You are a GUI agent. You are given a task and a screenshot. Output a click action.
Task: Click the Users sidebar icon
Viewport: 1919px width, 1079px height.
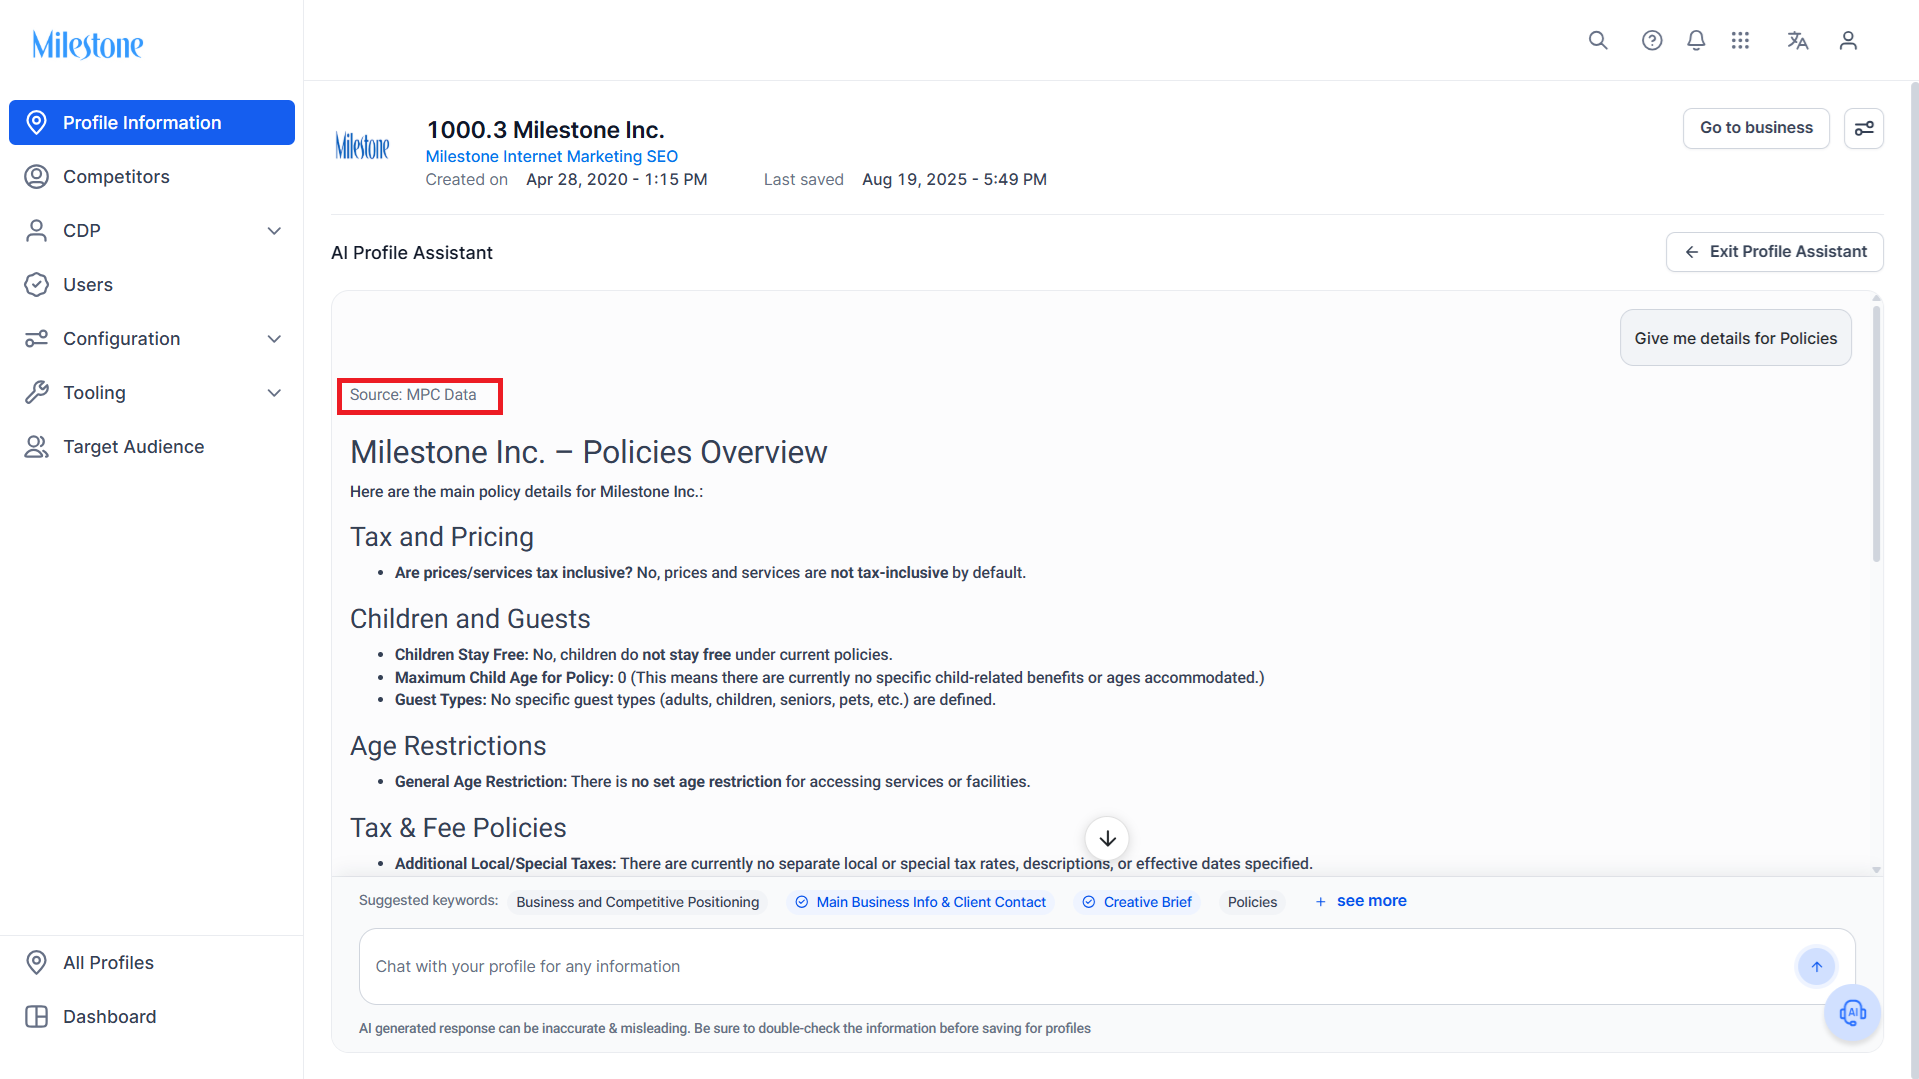pyautogui.click(x=36, y=285)
